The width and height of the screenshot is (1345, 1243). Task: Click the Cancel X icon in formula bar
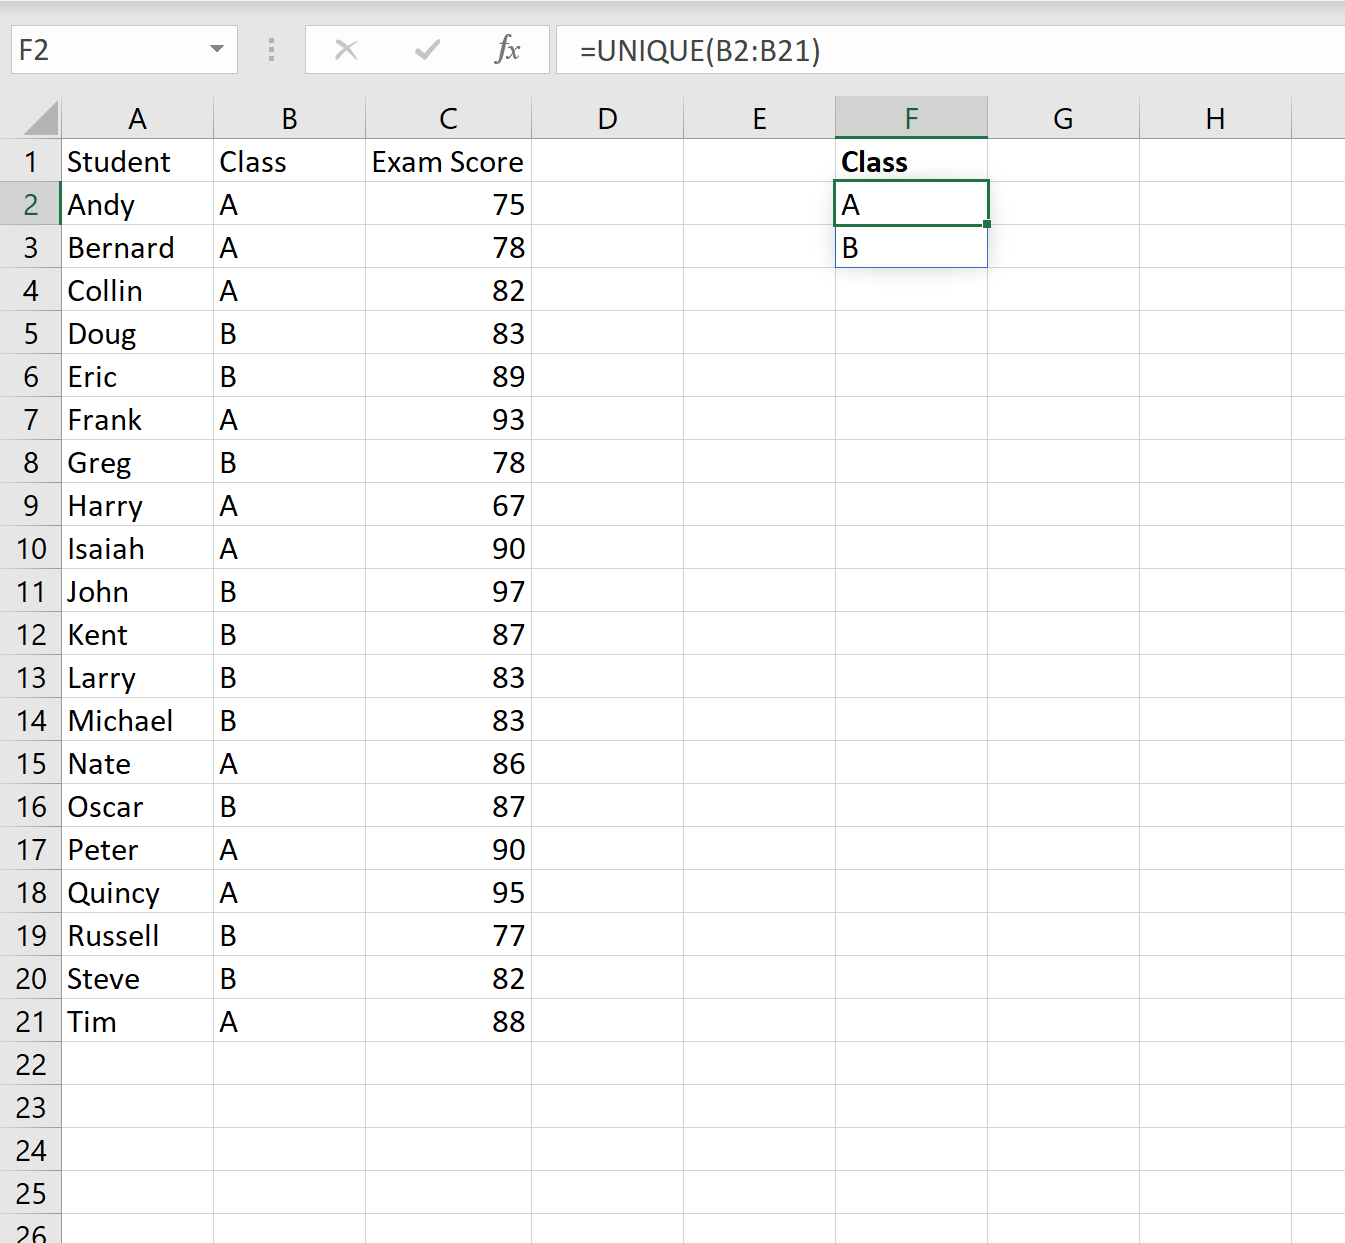[346, 50]
